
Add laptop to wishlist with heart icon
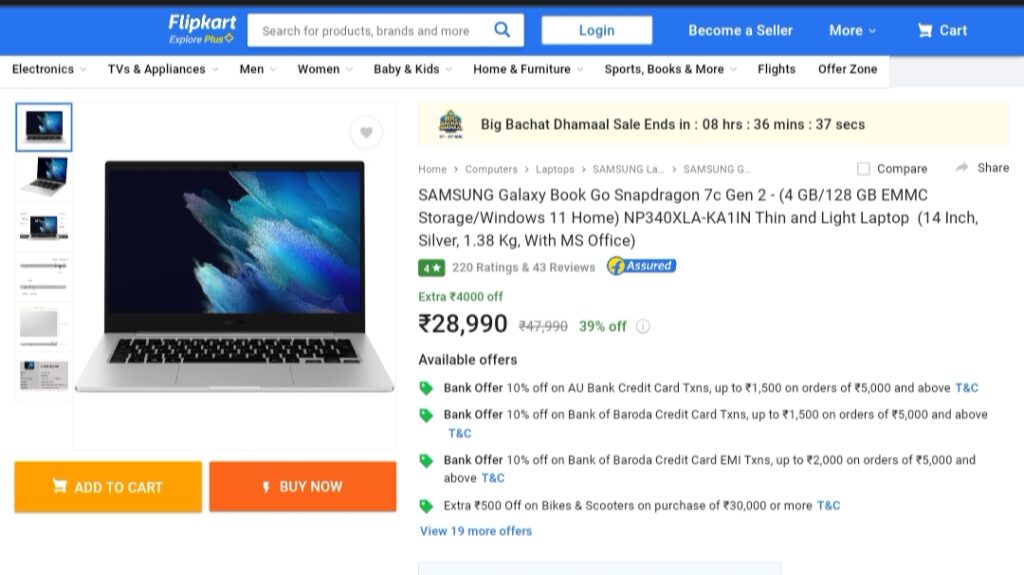366,133
